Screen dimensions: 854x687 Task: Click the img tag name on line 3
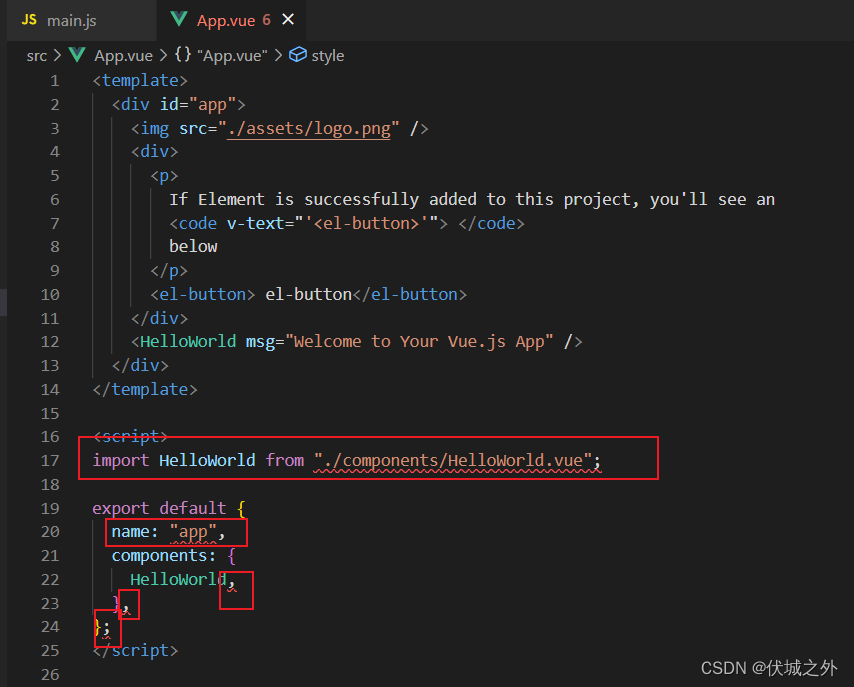[x=155, y=129]
